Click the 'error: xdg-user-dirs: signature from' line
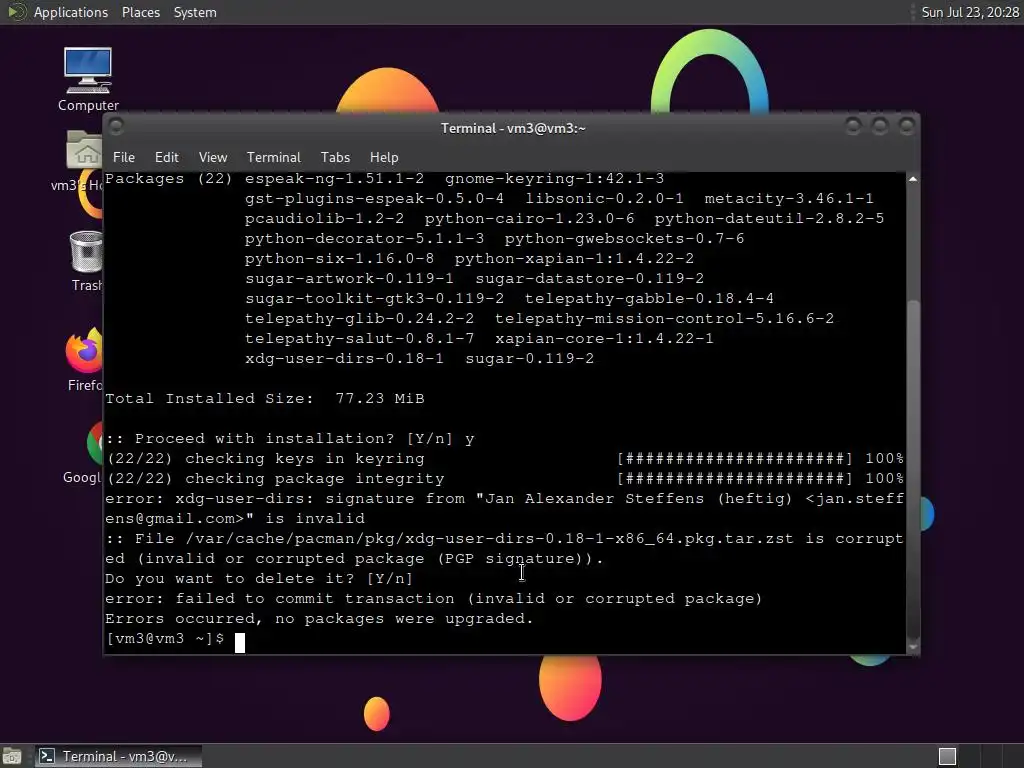 [x=505, y=498]
